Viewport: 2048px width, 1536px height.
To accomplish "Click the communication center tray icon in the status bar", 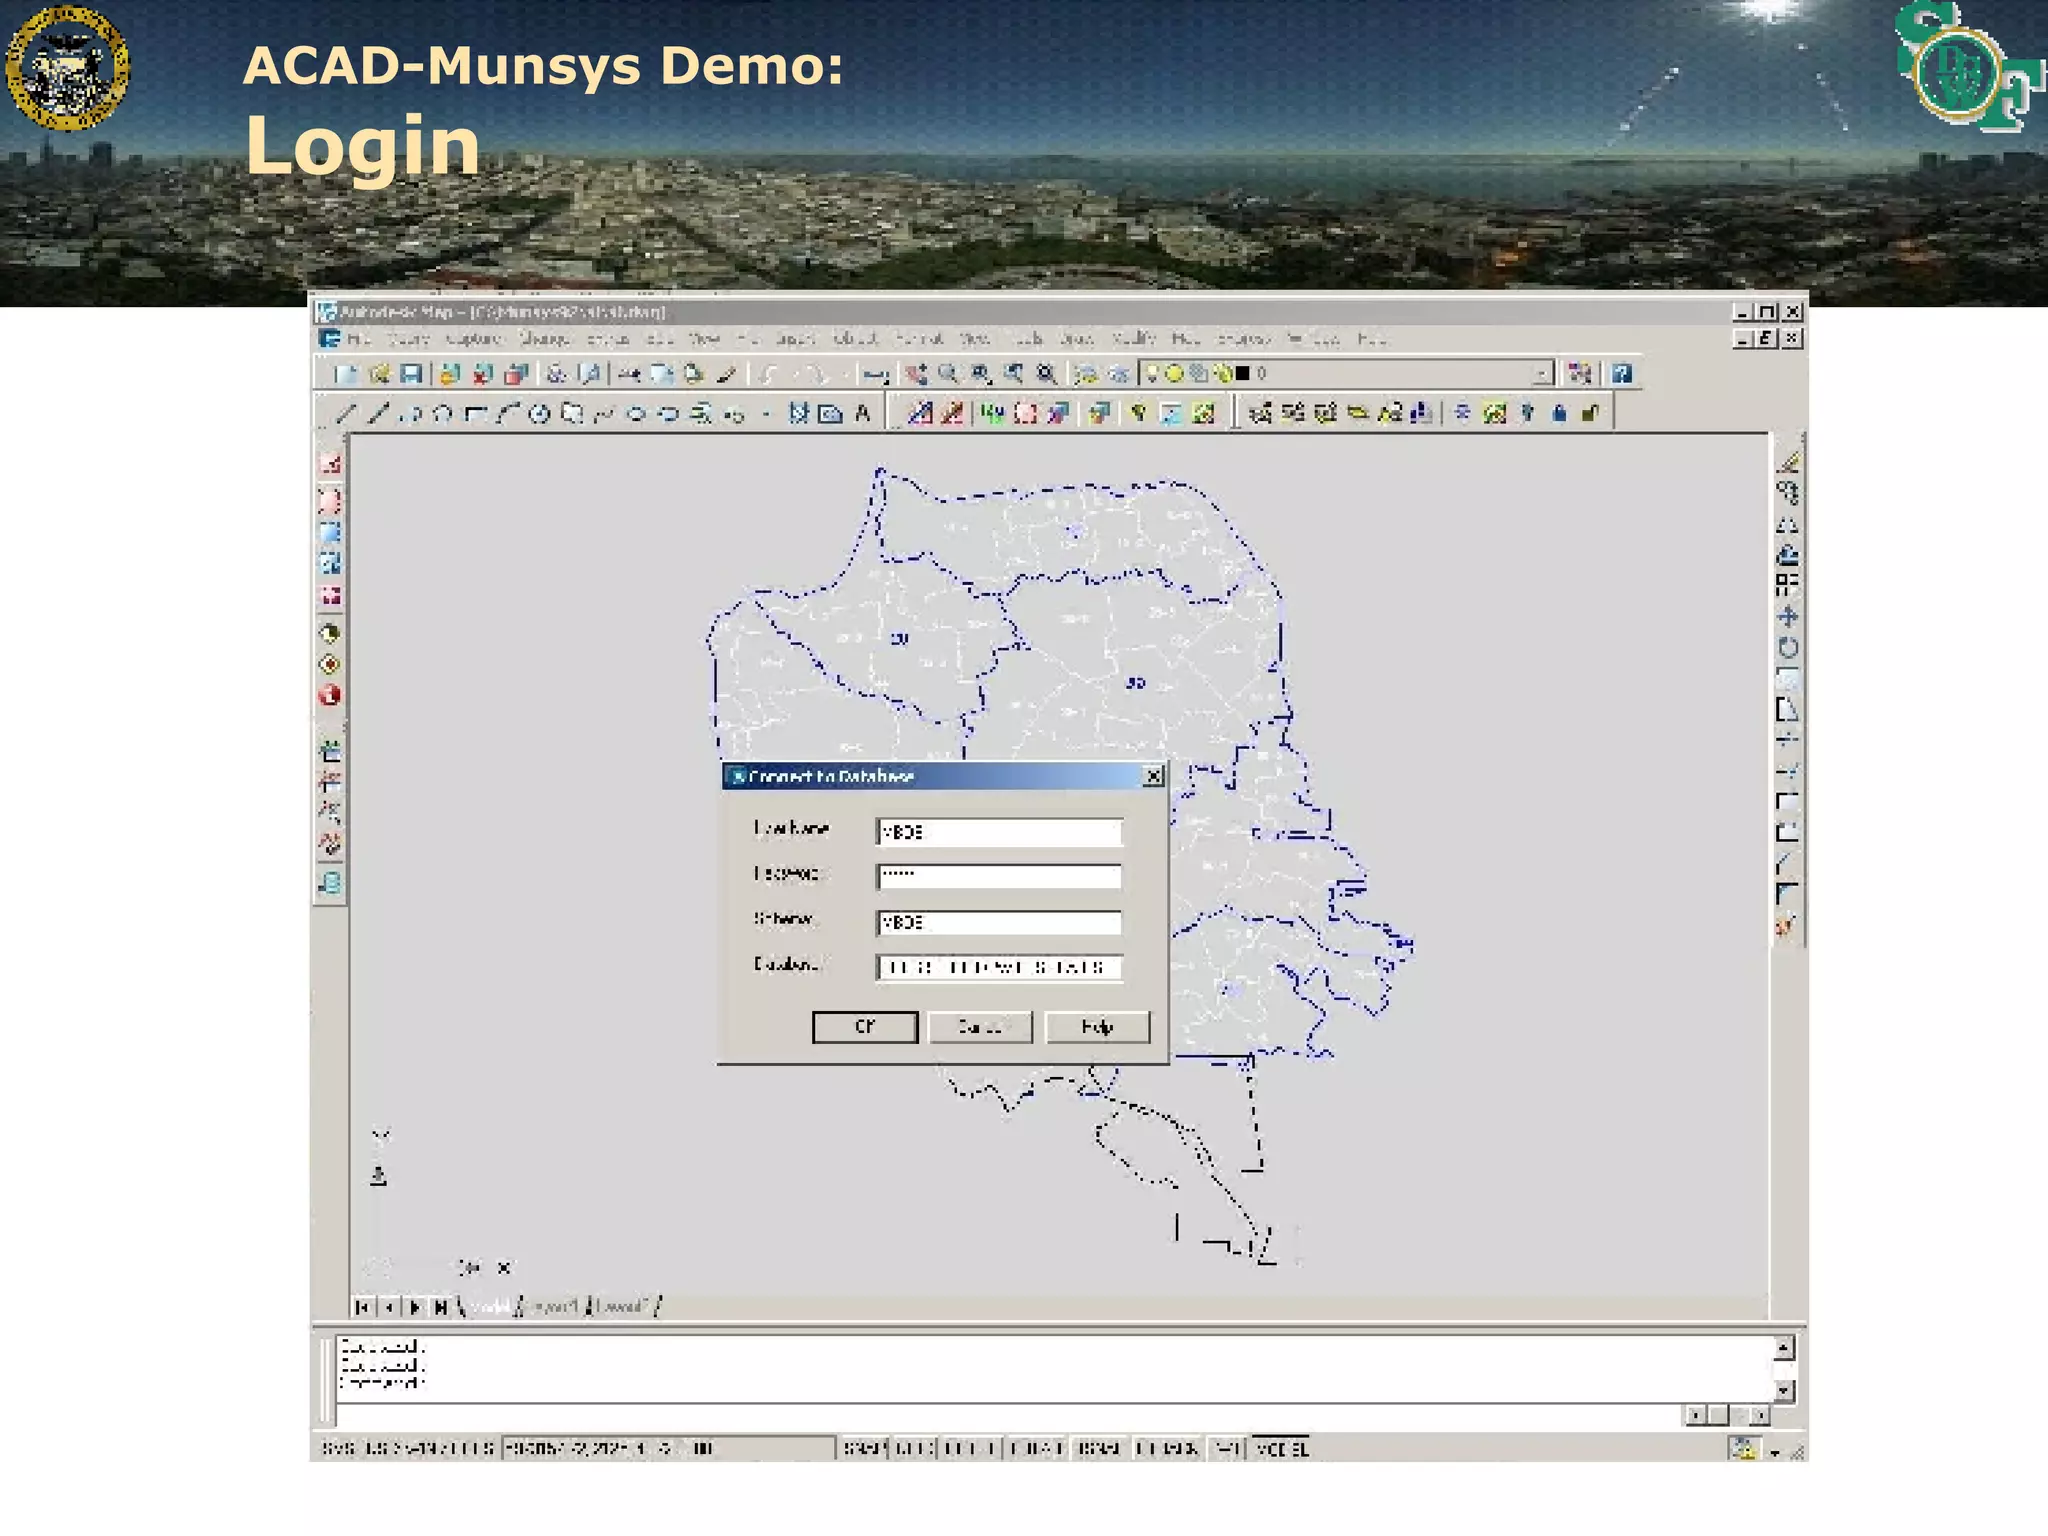I will click(x=1744, y=1448).
